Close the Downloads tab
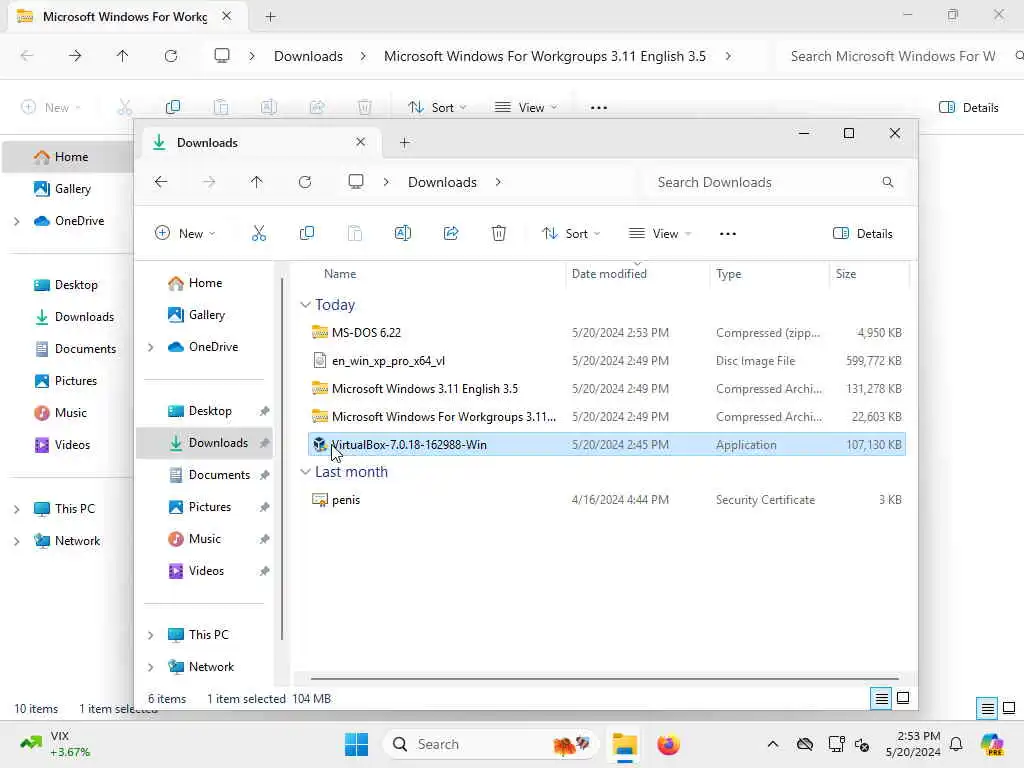Viewport: 1024px width, 768px height. 360,142
